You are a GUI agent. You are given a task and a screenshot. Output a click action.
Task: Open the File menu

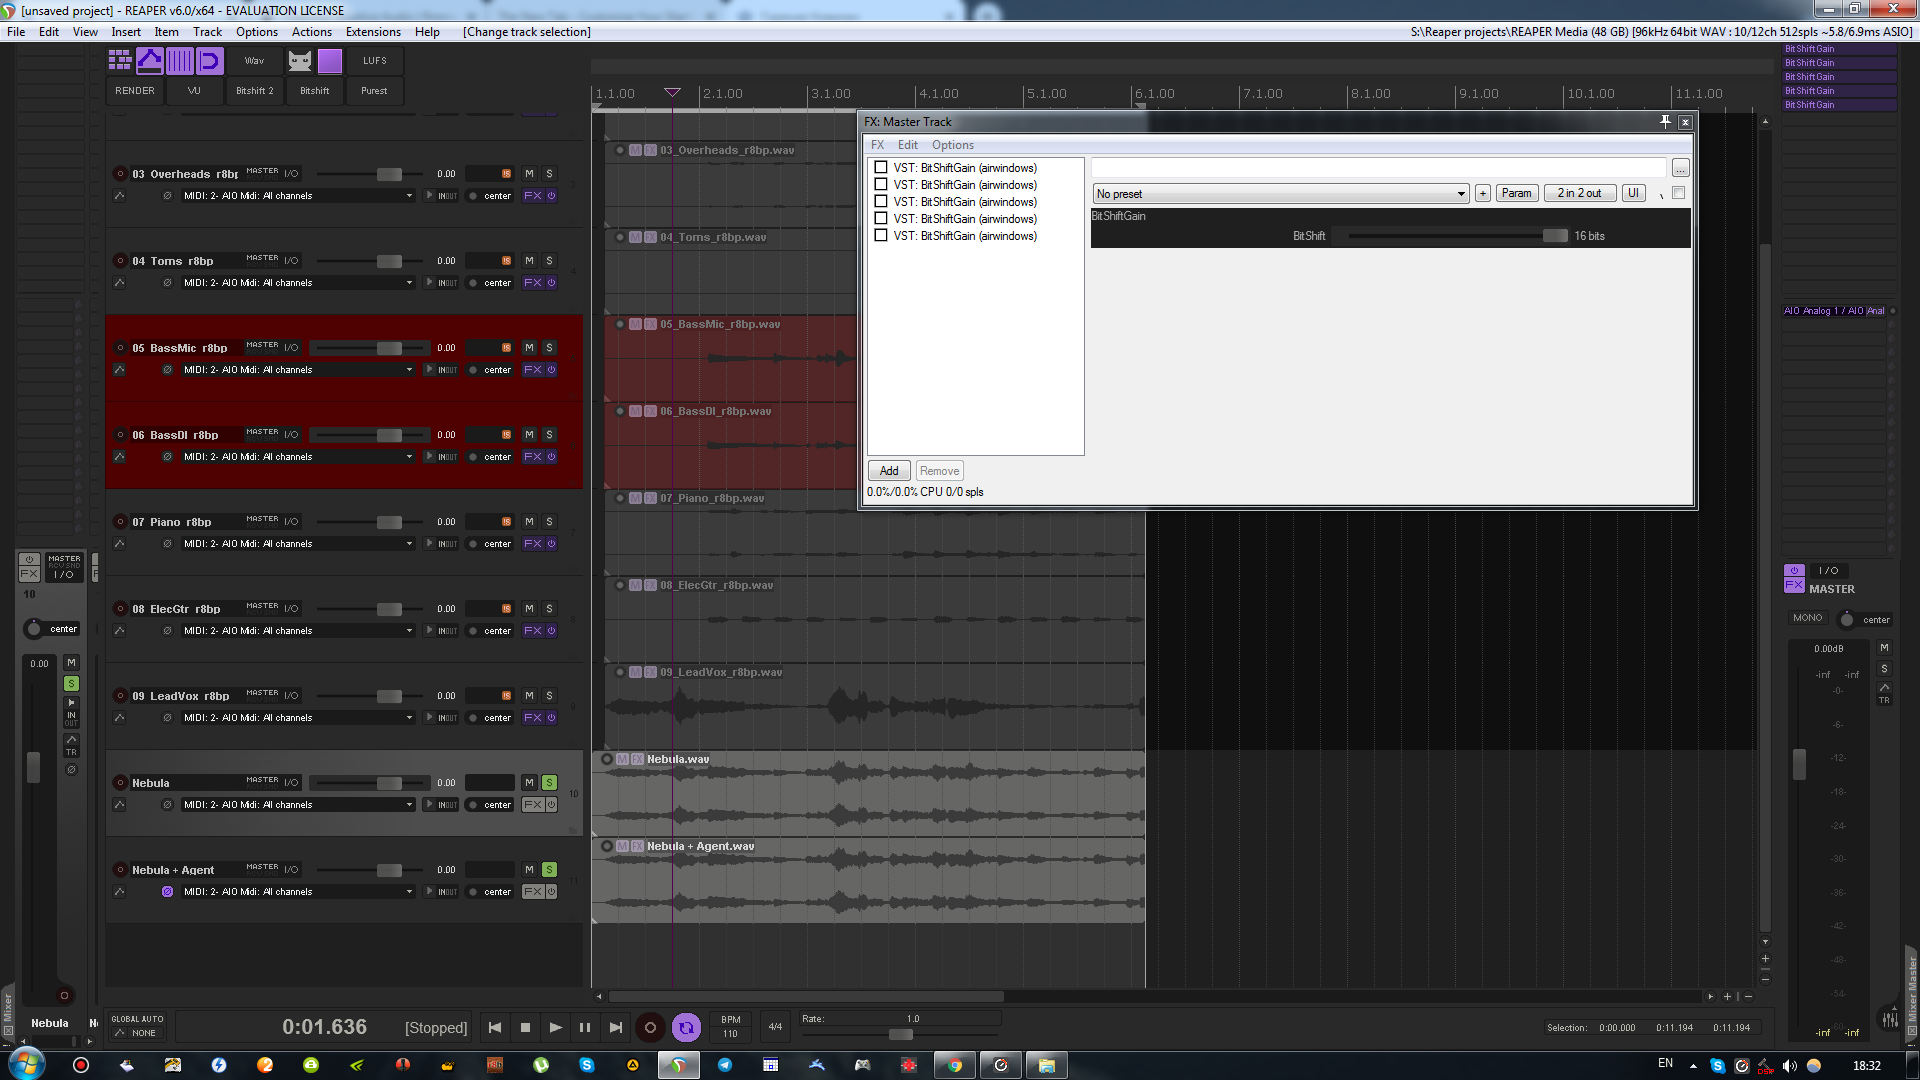pos(16,32)
